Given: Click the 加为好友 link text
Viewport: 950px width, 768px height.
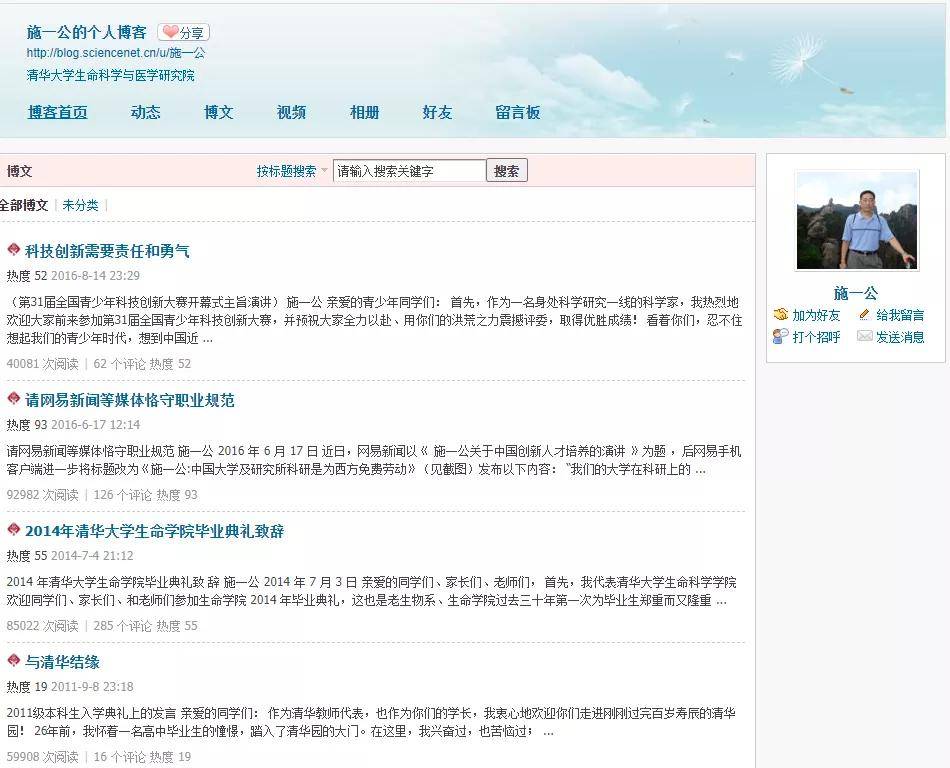Looking at the screenshot, I should click(816, 315).
